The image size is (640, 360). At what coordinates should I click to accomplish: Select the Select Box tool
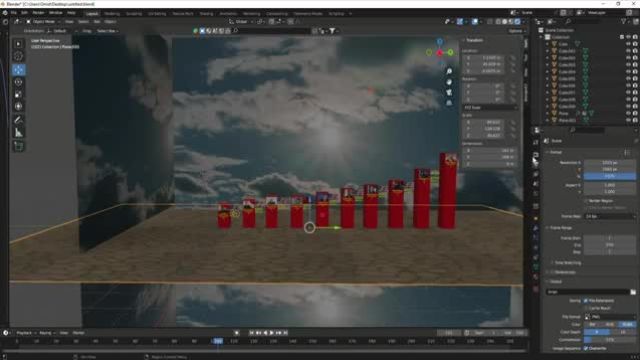point(18,44)
